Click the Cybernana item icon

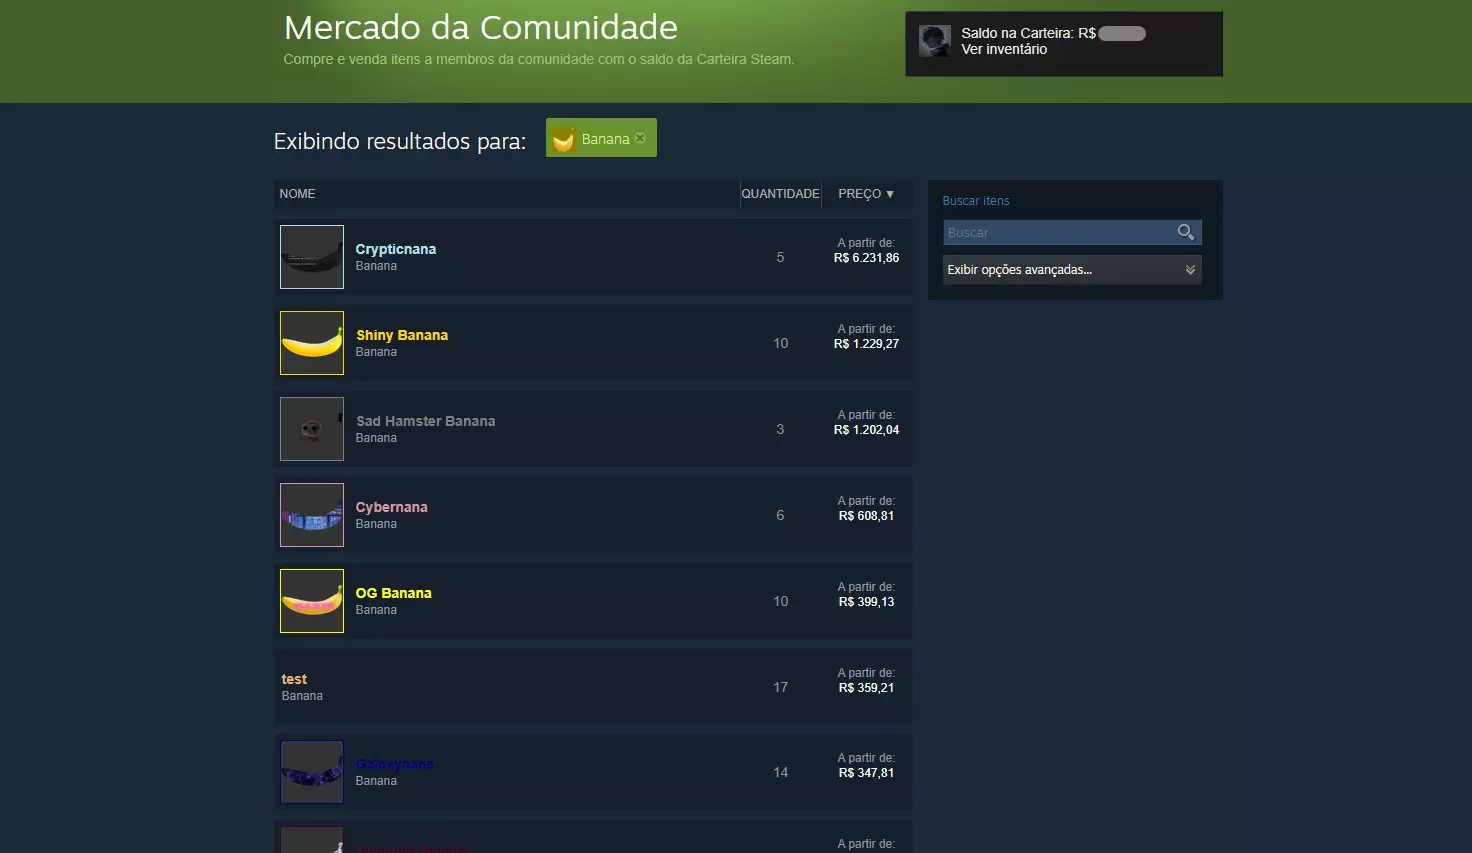(x=312, y=515)
